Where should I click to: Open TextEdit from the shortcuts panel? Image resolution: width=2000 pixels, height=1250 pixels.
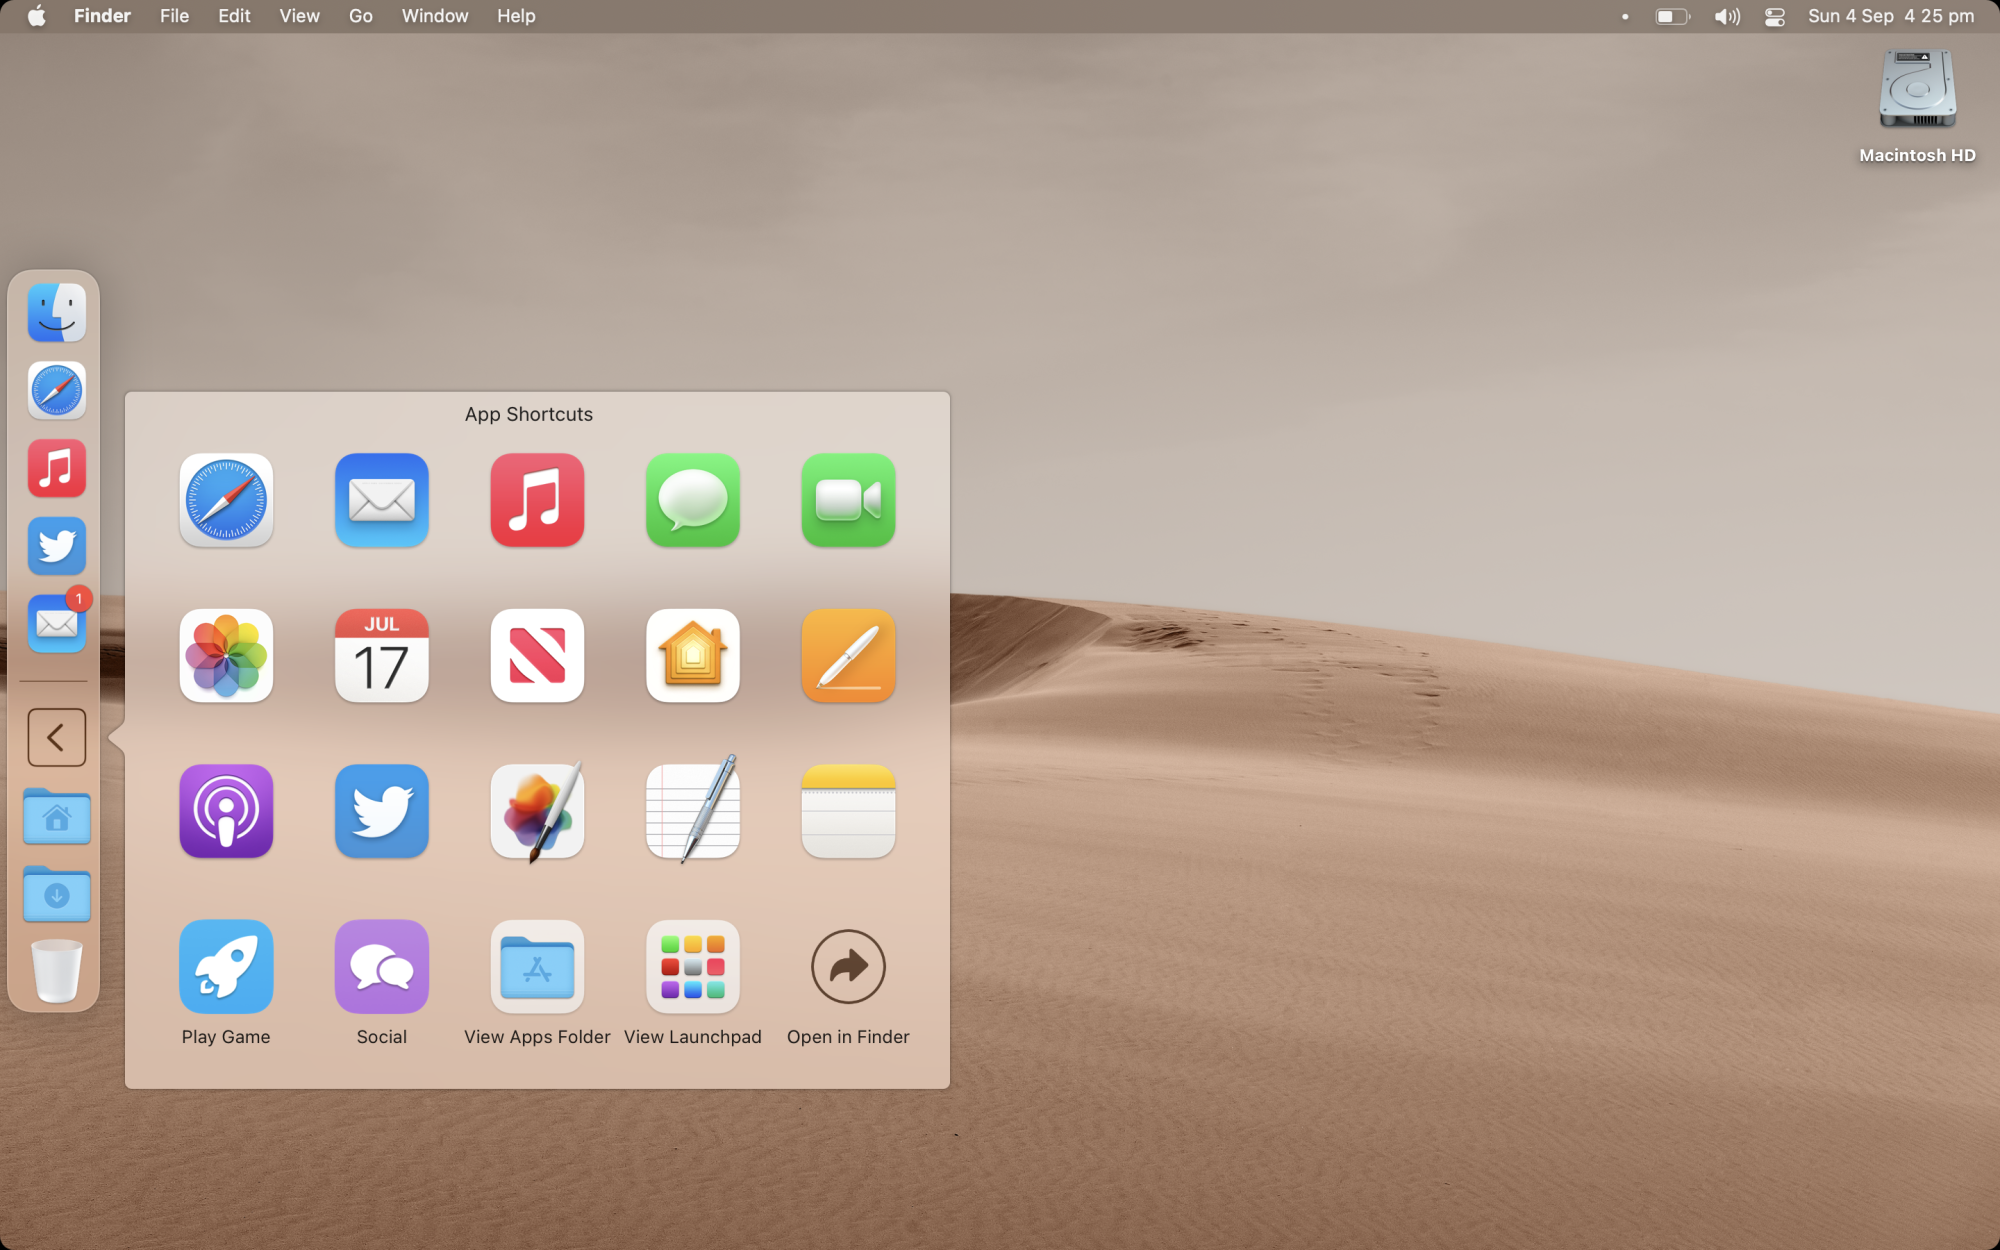coord(692,811)
